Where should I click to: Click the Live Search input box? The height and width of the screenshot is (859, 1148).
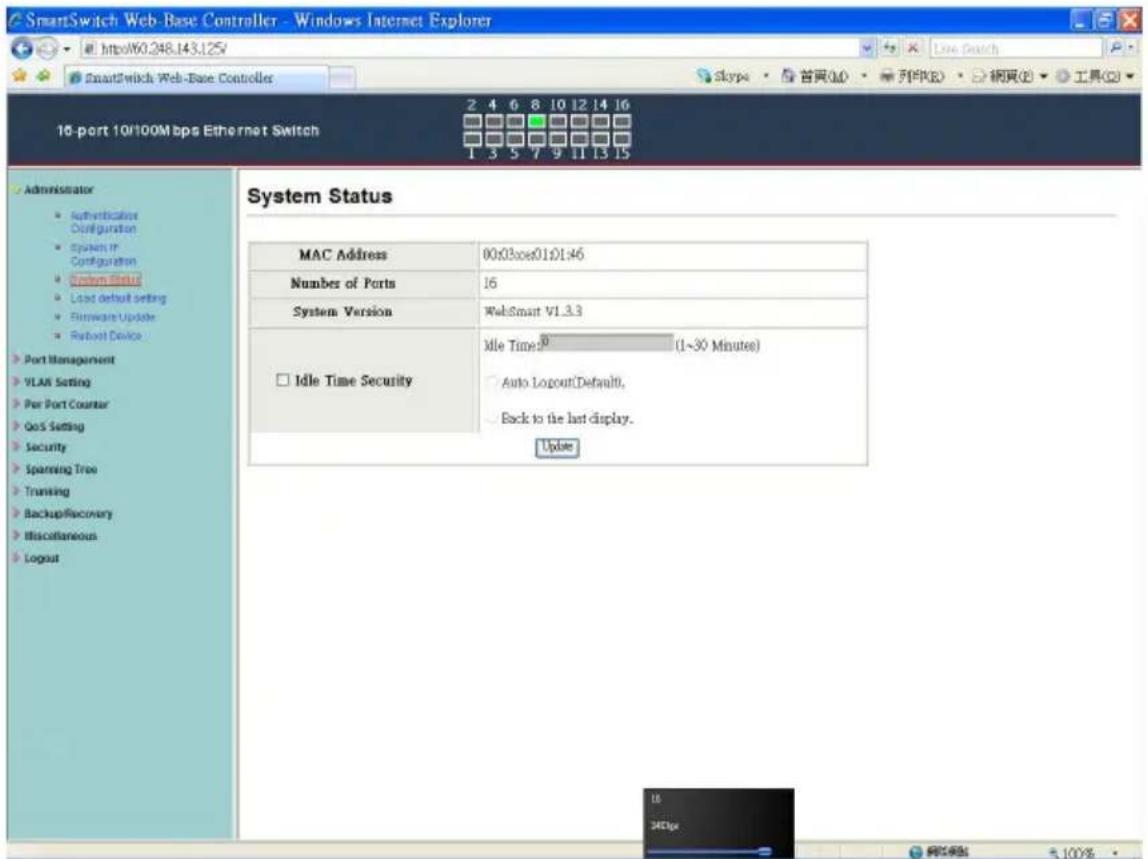(1016, 48)
